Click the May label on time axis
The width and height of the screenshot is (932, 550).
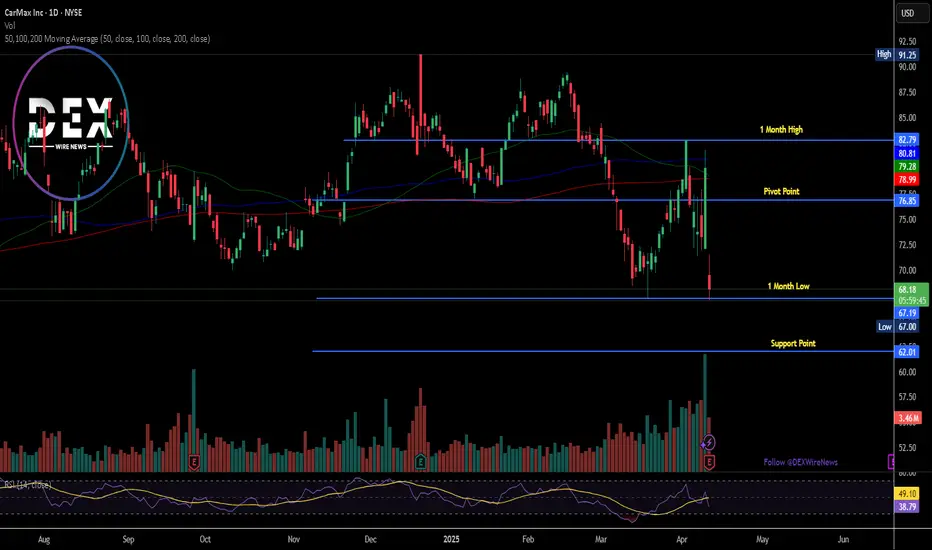[x=763, y=539]
